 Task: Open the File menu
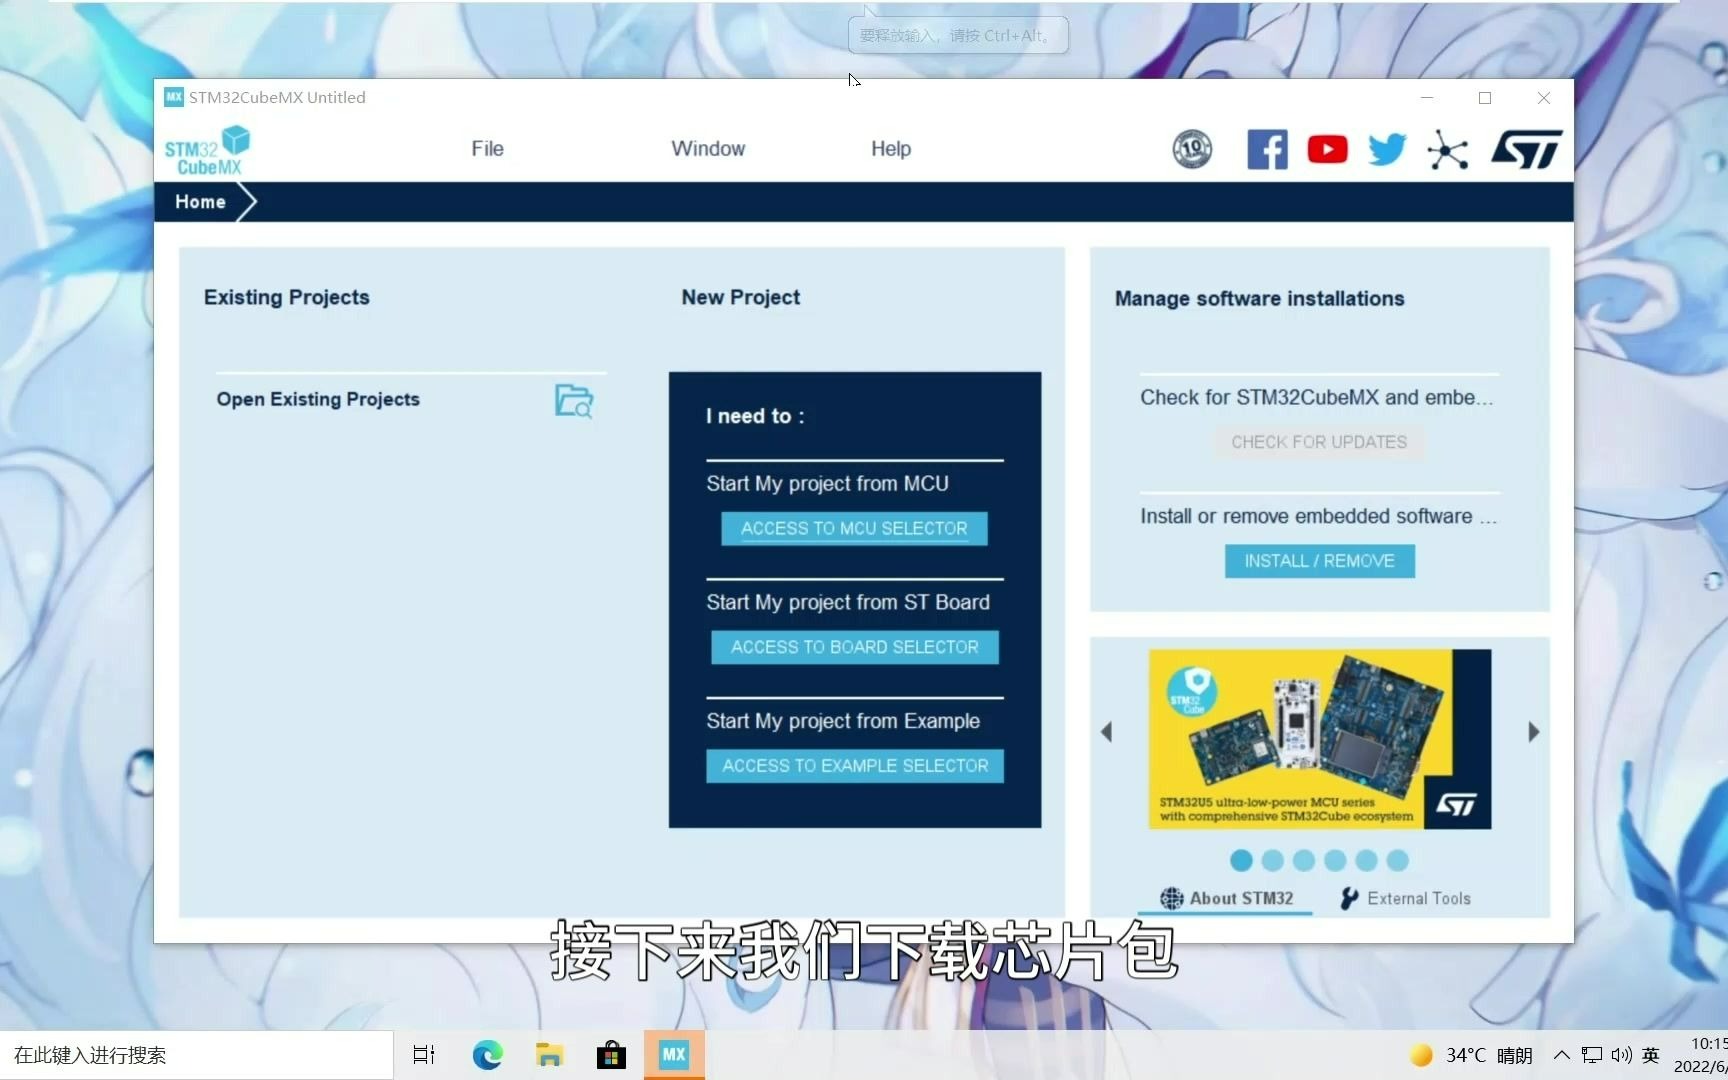point(487,149)
